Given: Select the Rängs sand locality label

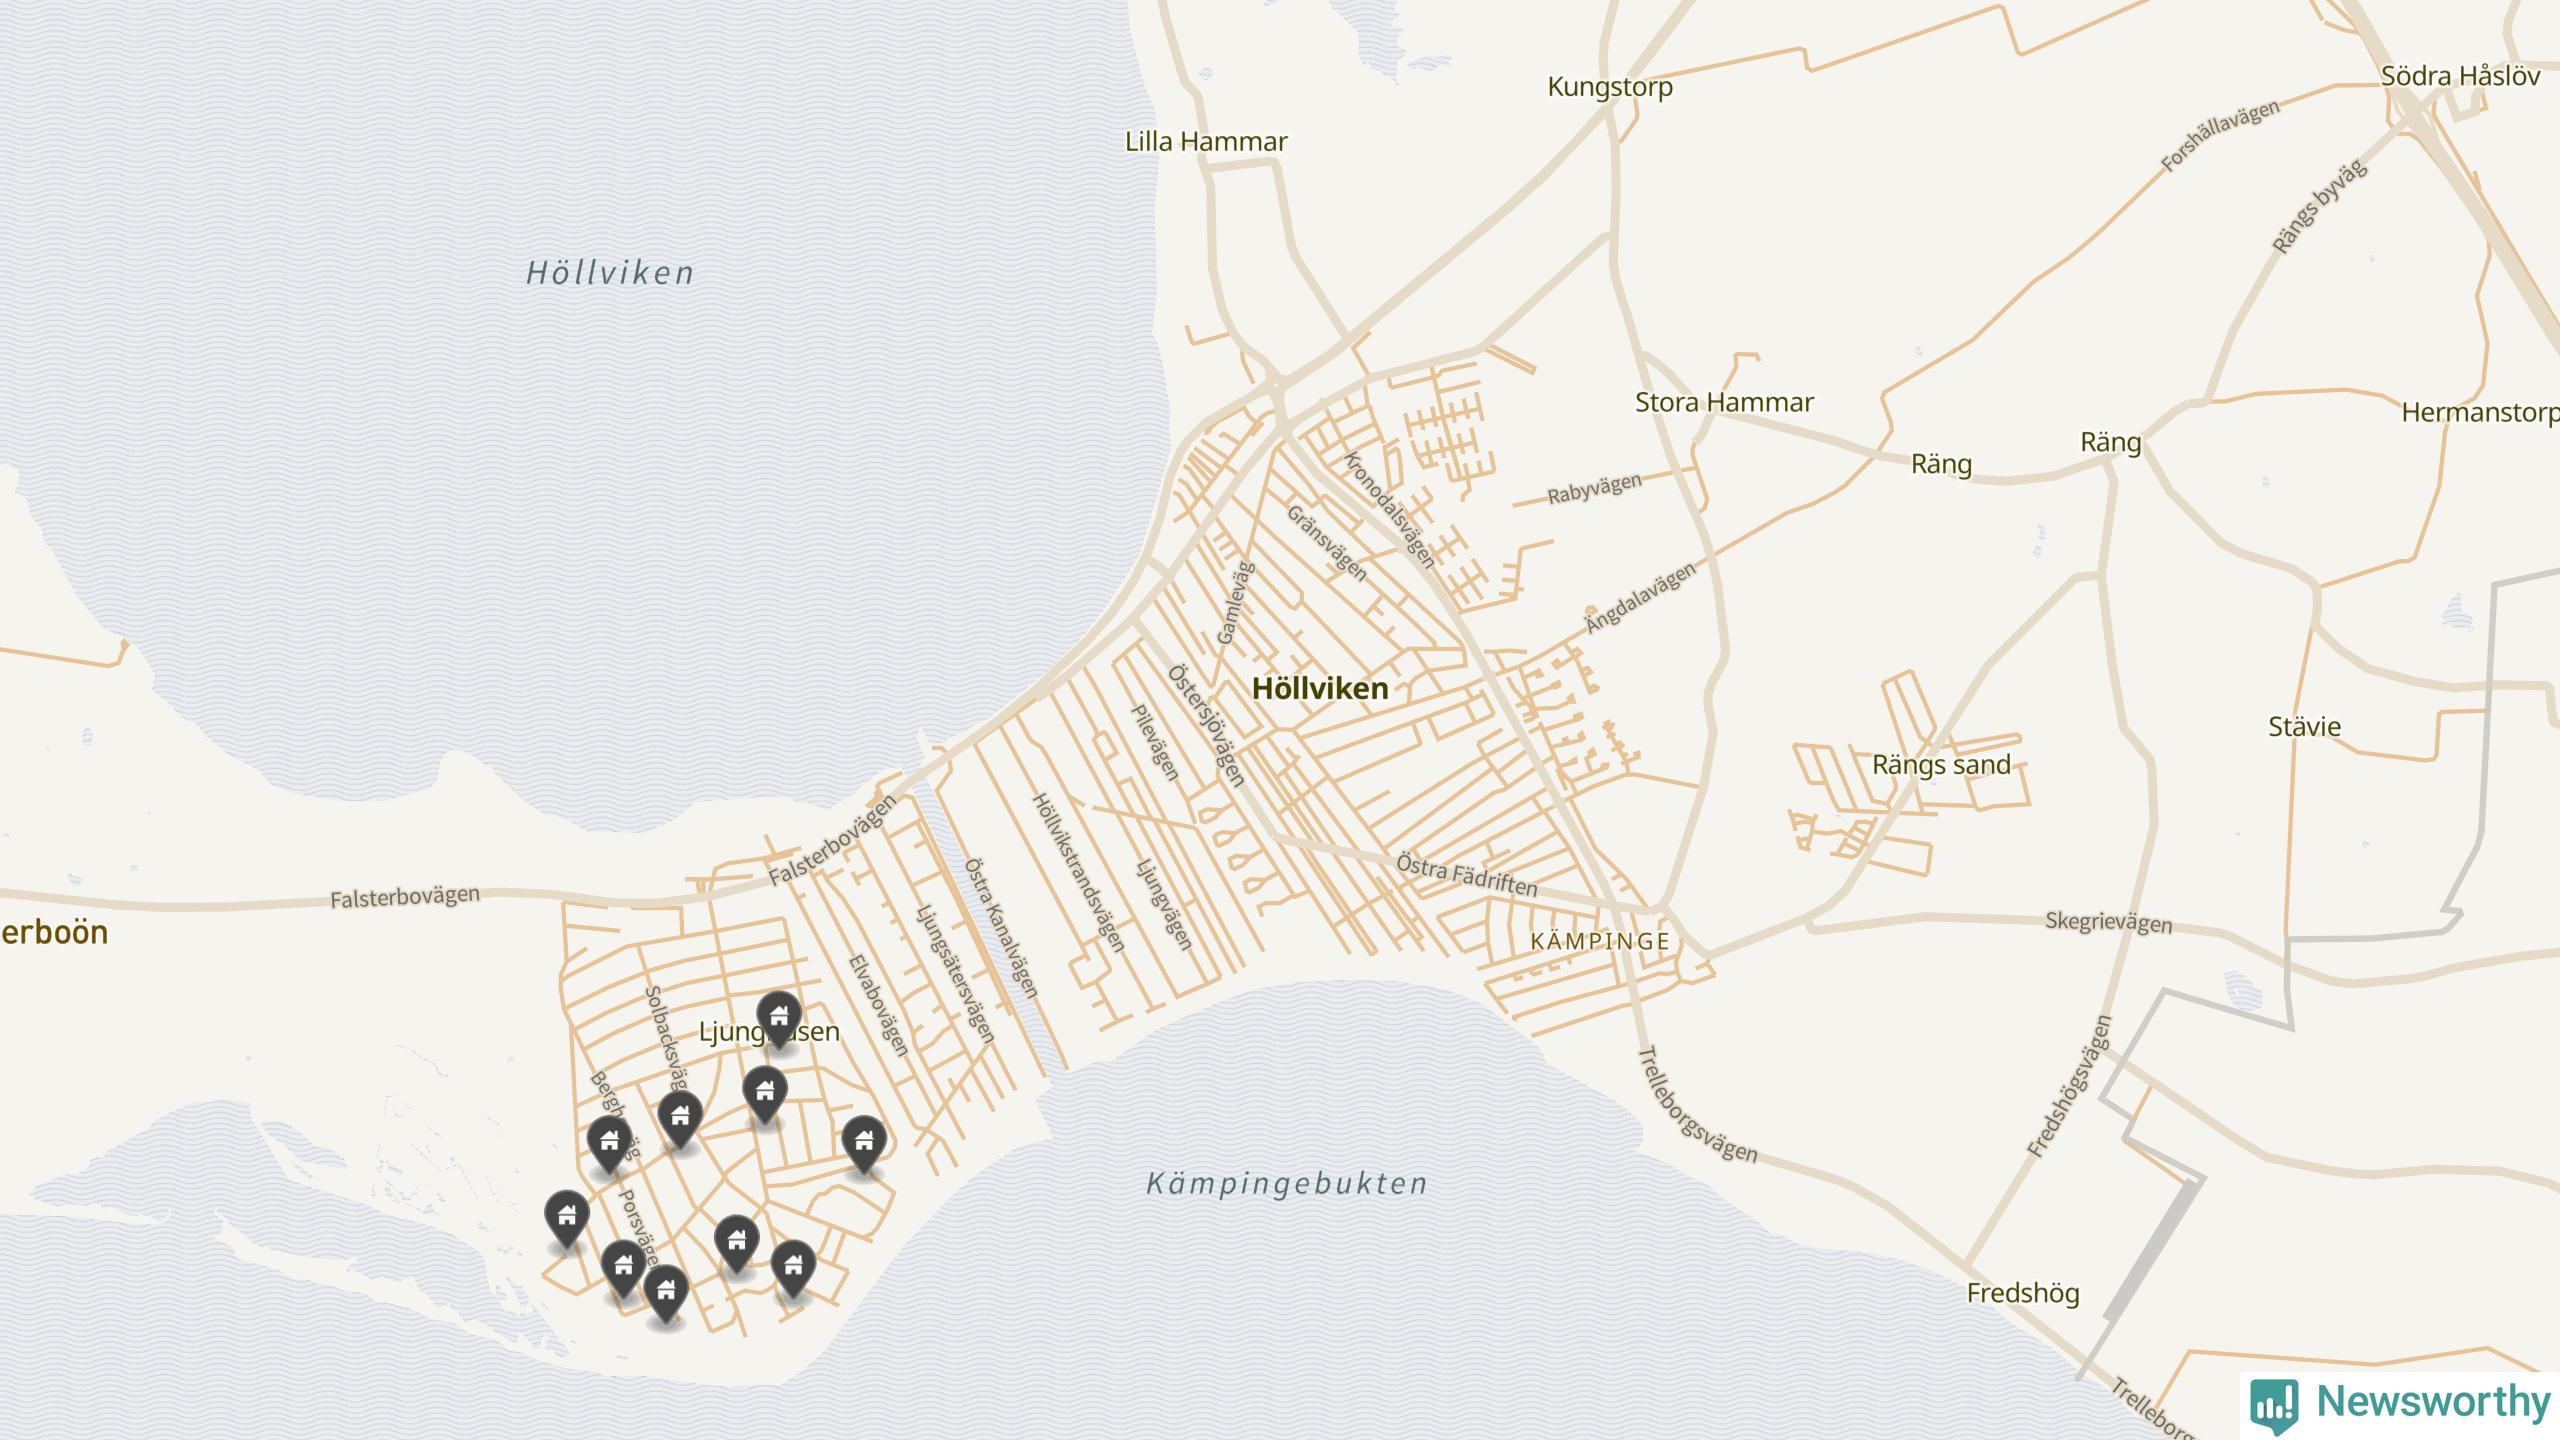Looking at the screenshot, I should (1940, 765).
